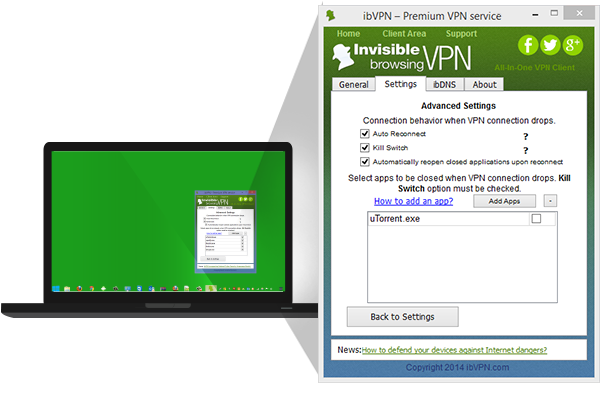This screenshot has width=600, height=400.
Task: Switch to the General tab
Action: click(353, 84)
